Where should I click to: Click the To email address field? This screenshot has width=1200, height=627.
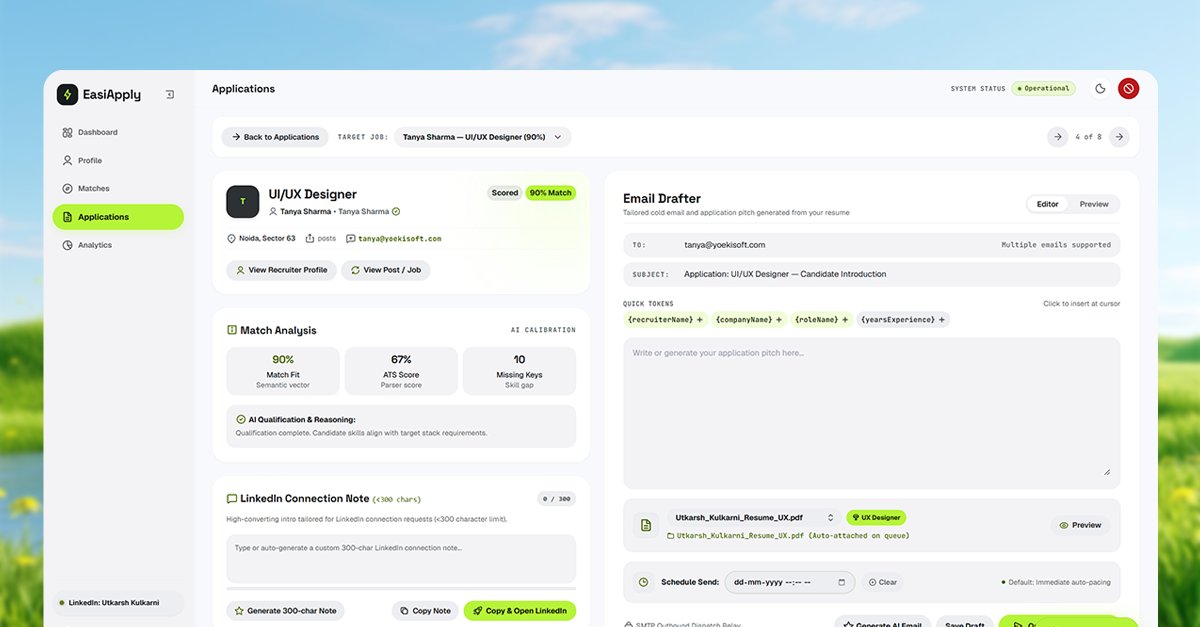(871, 244)
